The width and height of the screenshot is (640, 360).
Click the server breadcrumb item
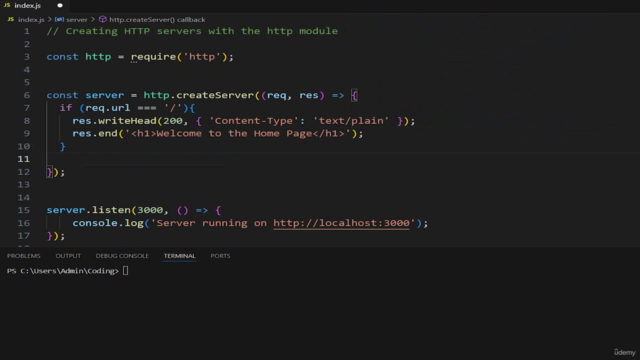[x=77, y=20]
